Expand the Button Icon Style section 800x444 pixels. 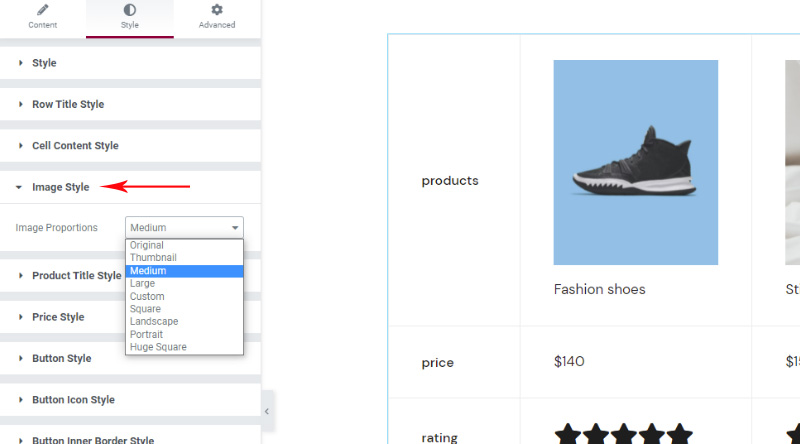click(73, 400)
